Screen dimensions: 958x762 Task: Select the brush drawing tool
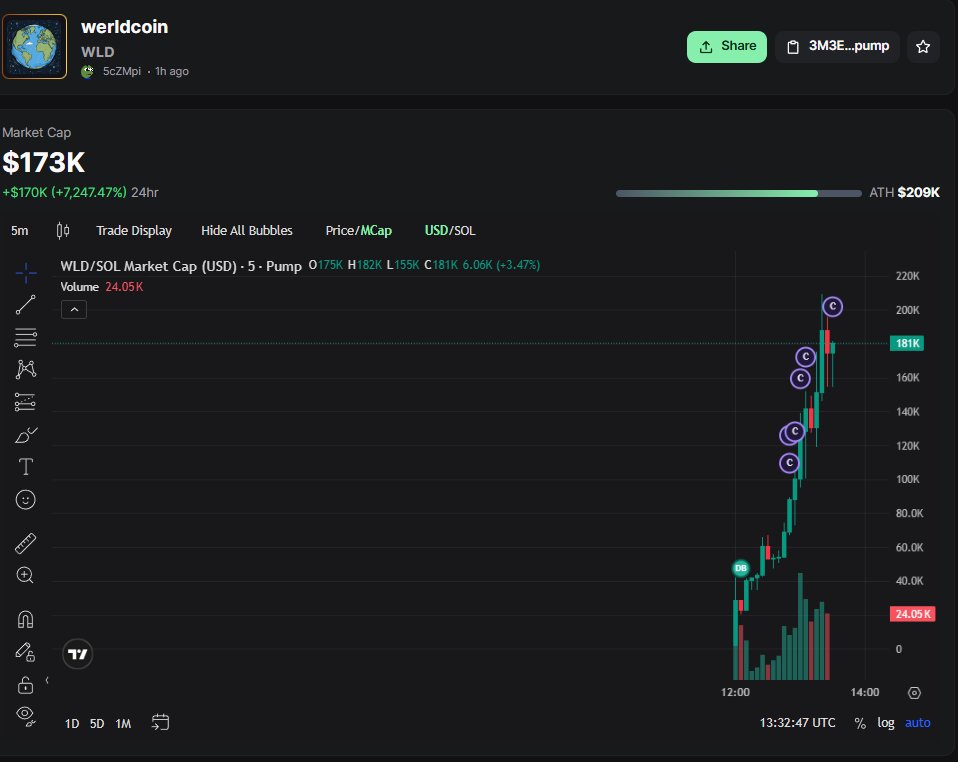(26, 434)
